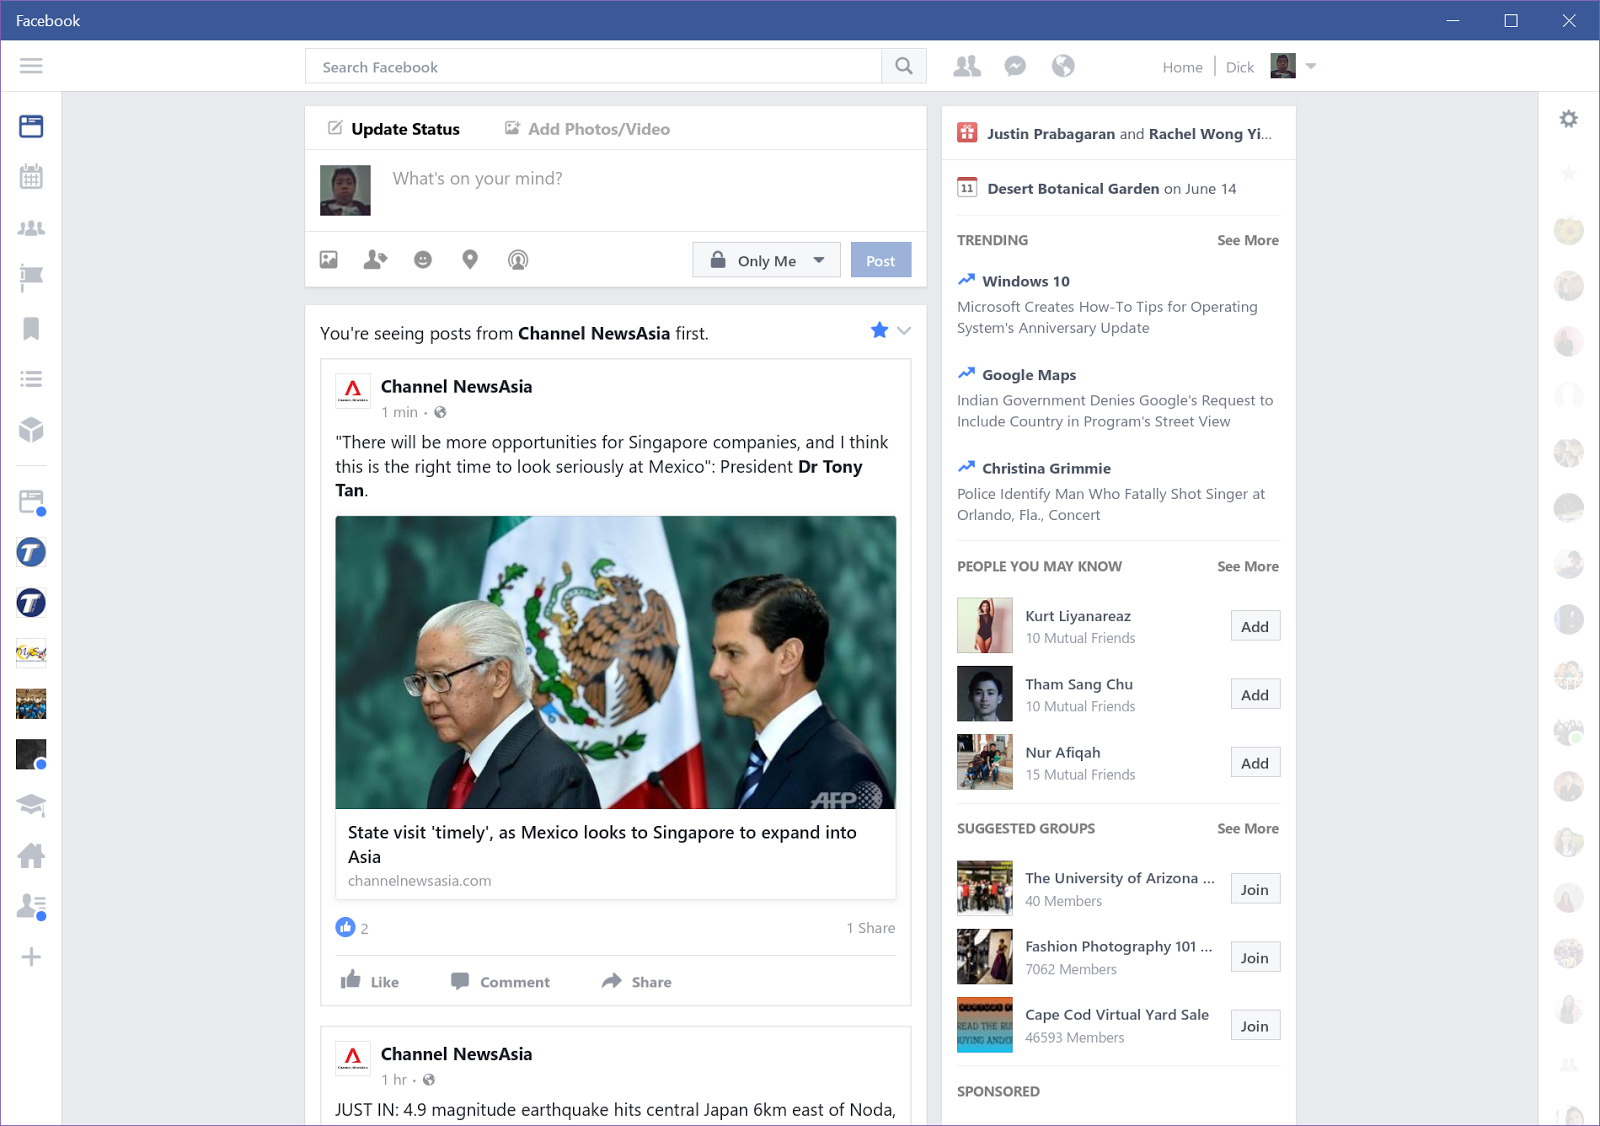
Task: Open Desert Botanical Garden event
Action: [x=1073, y=189]
